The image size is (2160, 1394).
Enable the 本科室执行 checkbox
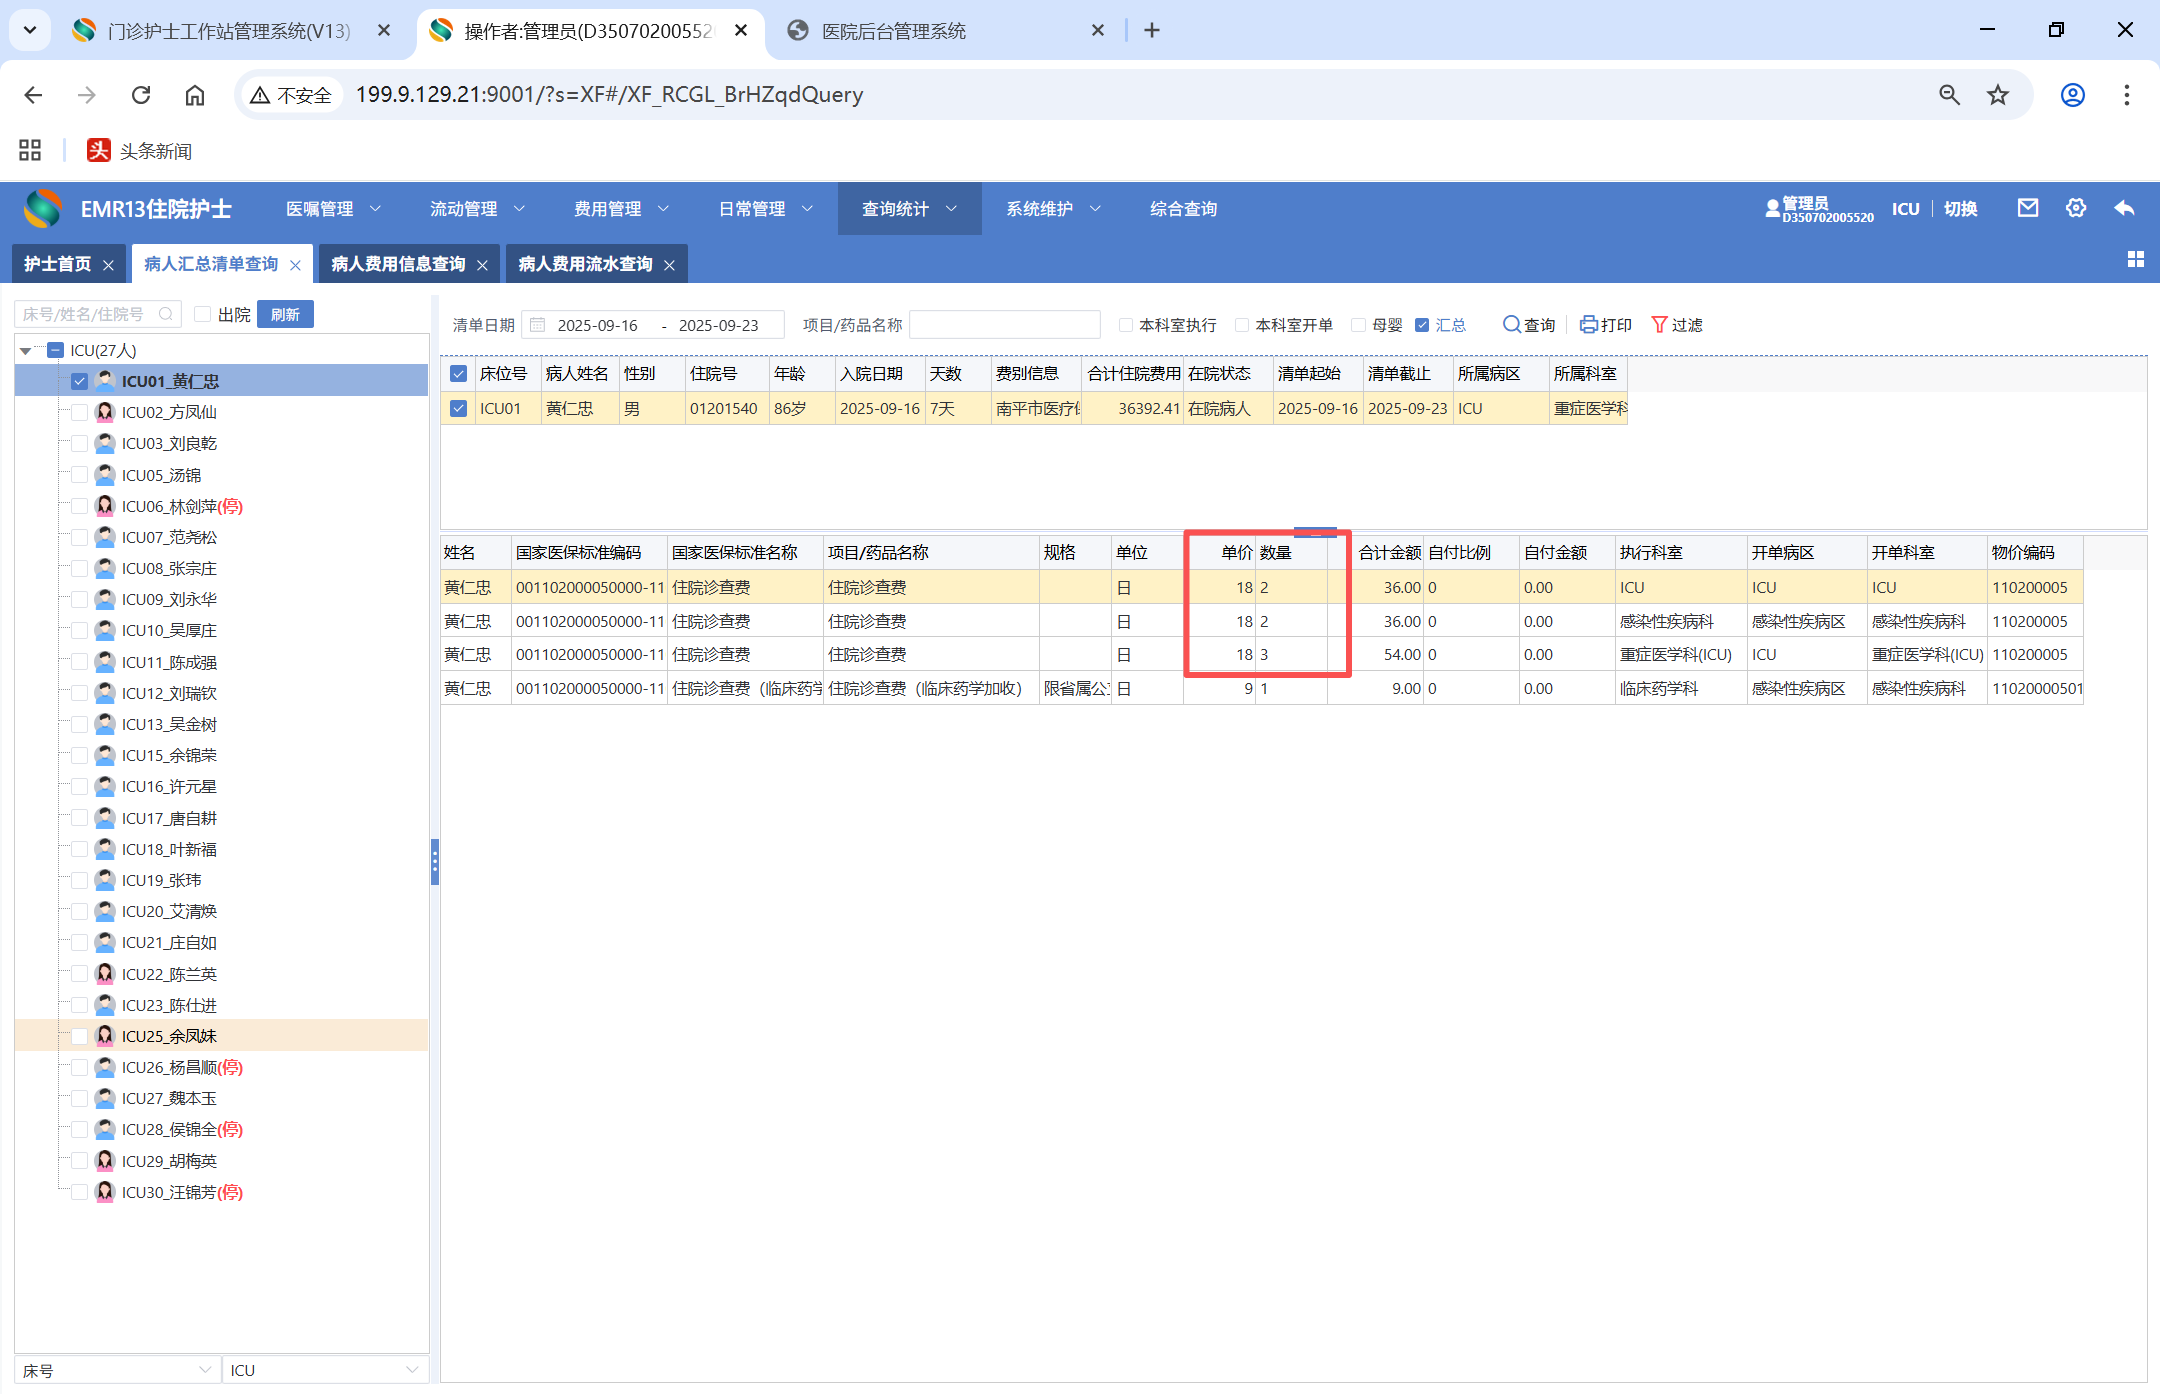point(1126,325)
